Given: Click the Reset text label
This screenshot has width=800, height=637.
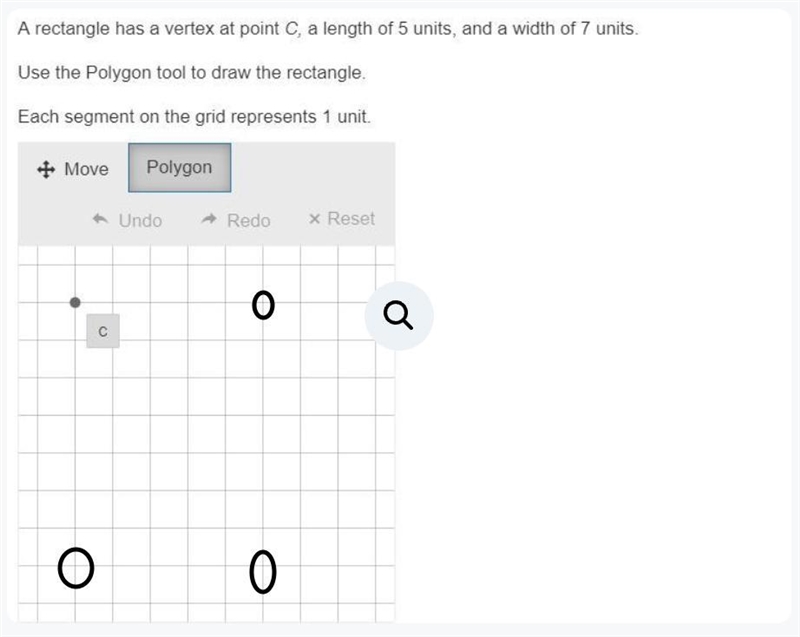Looking at the screenshot, I should [x=351, y=218].
